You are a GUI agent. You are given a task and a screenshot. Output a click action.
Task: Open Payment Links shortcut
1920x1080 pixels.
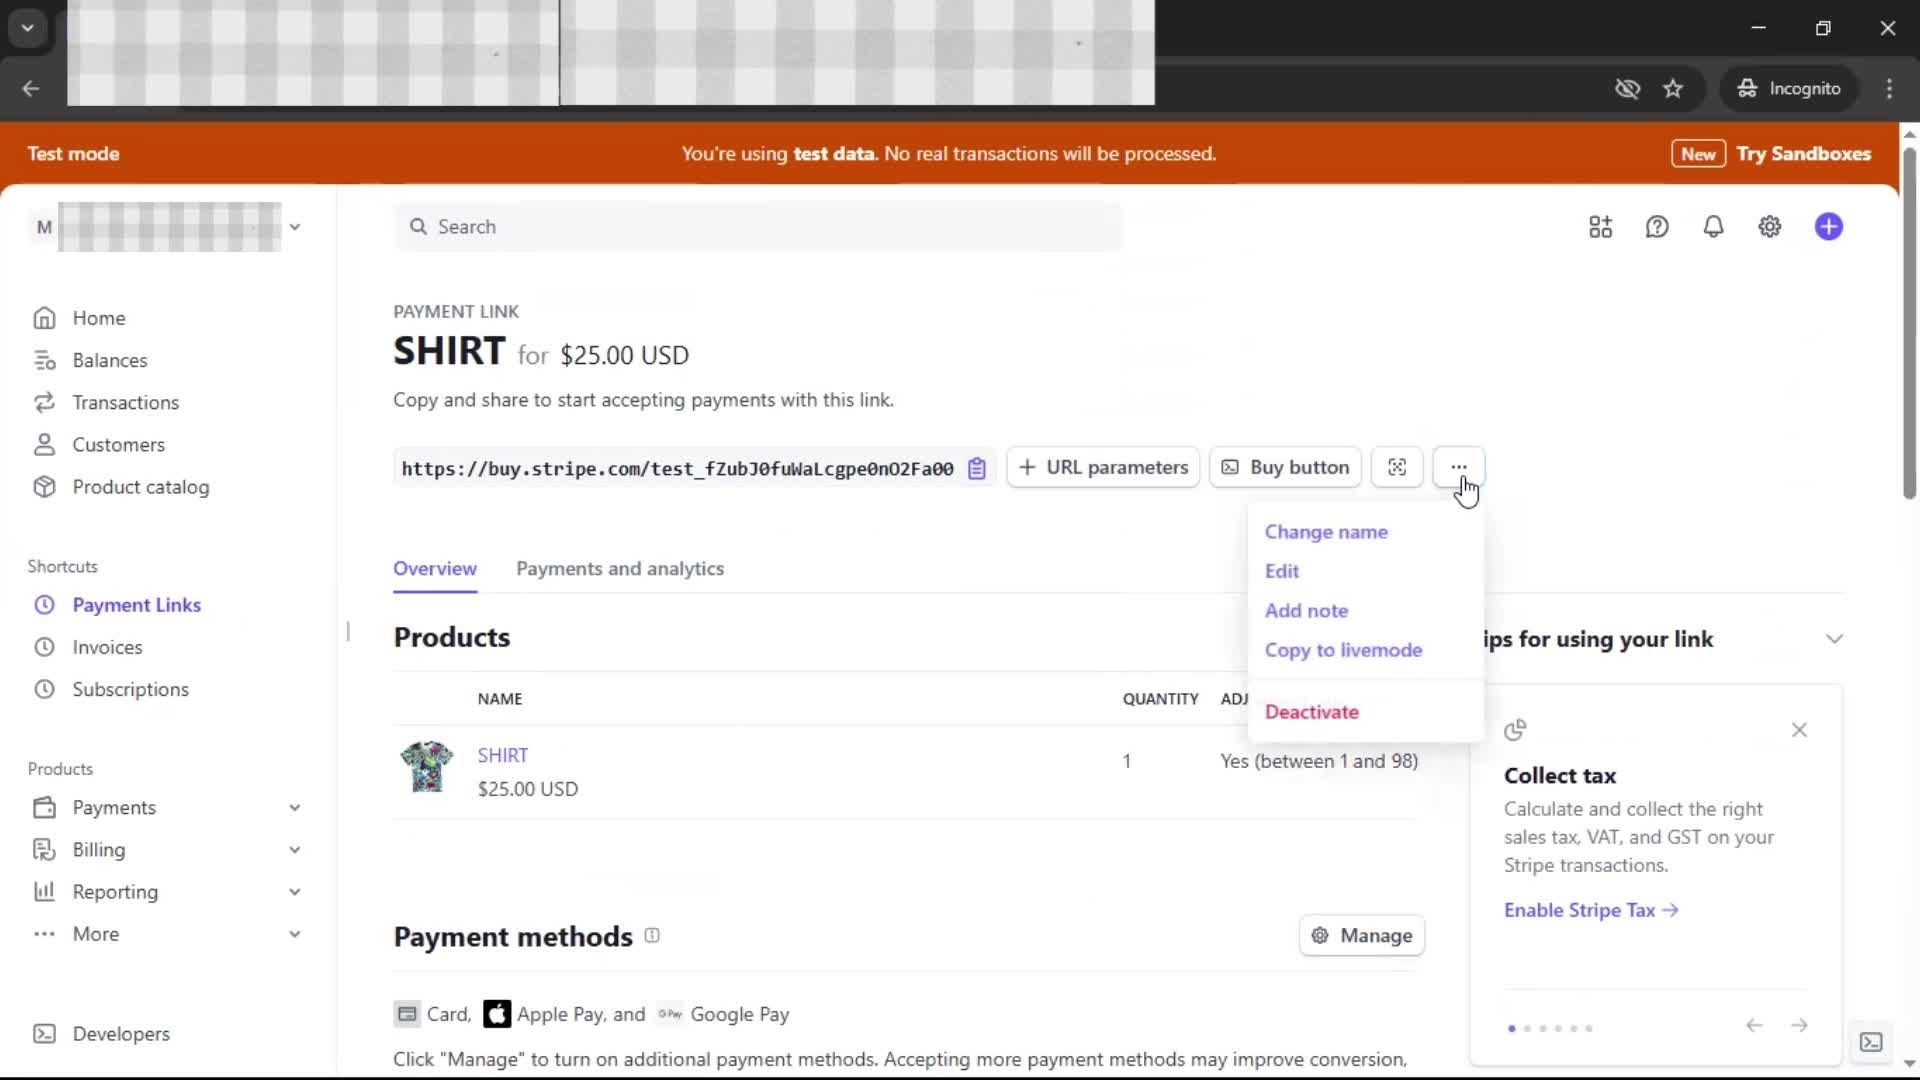click(136, 605)
